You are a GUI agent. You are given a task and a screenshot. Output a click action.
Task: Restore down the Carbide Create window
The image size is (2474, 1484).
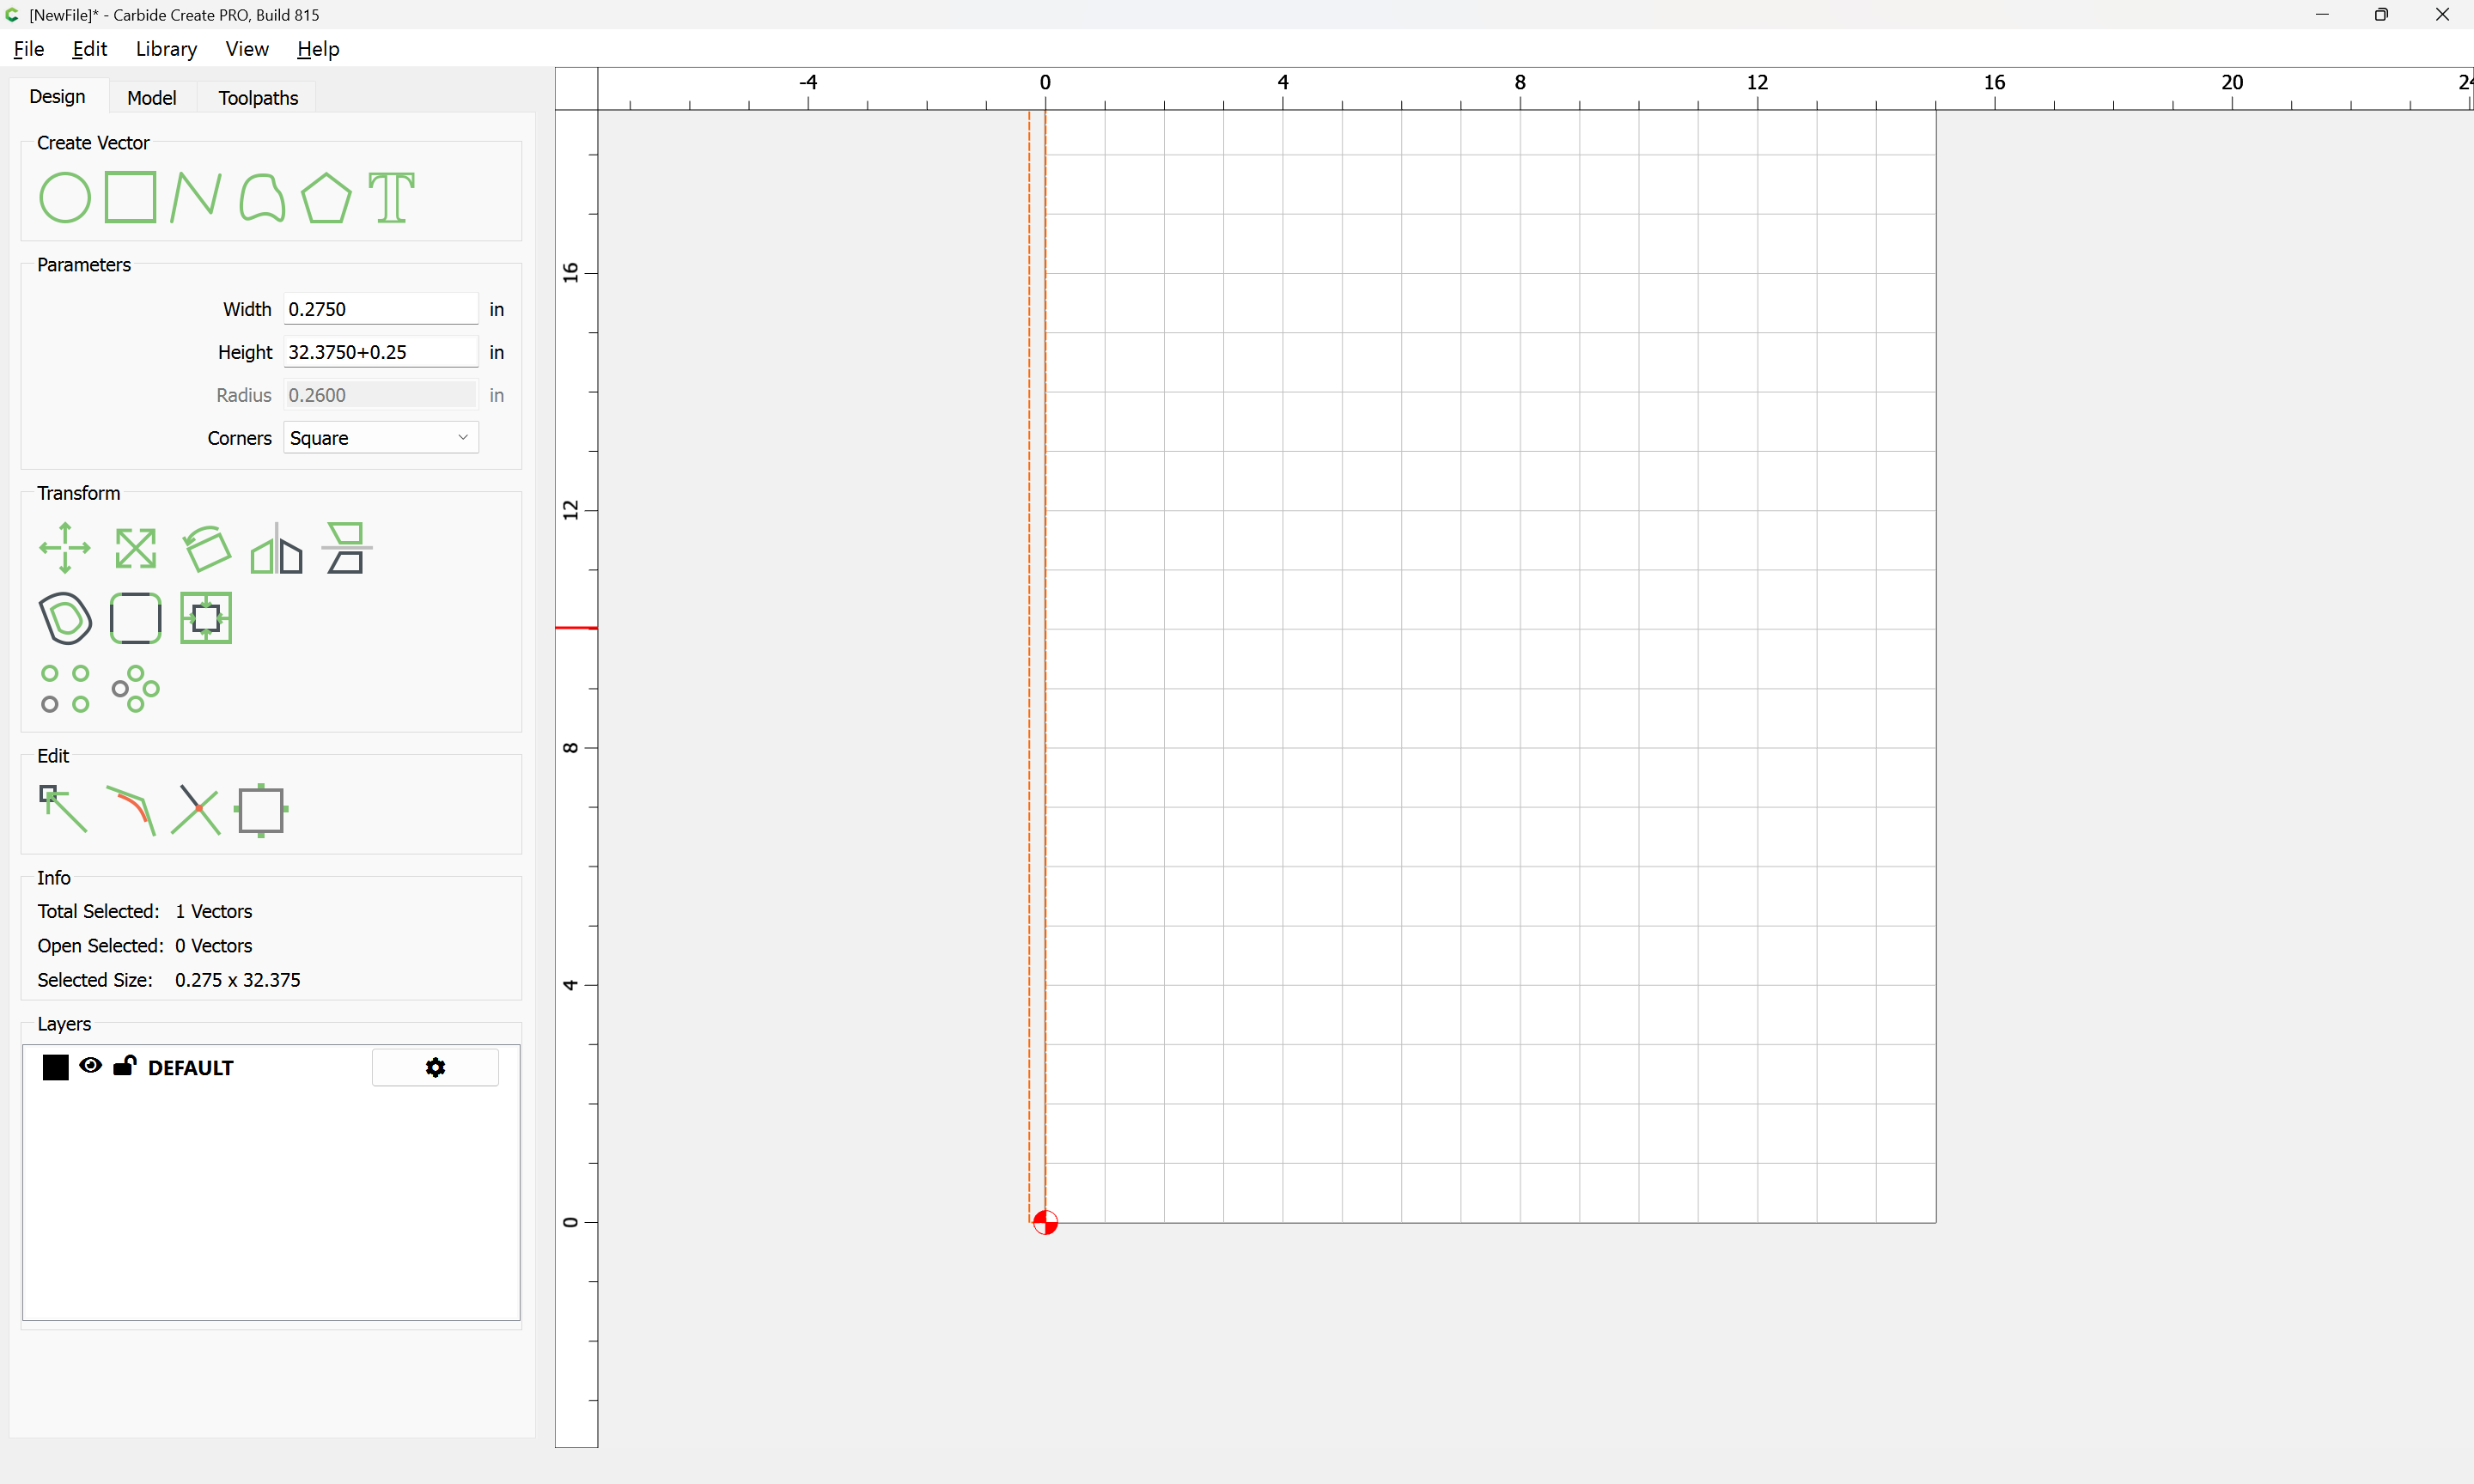click(x=2381, y=14)
